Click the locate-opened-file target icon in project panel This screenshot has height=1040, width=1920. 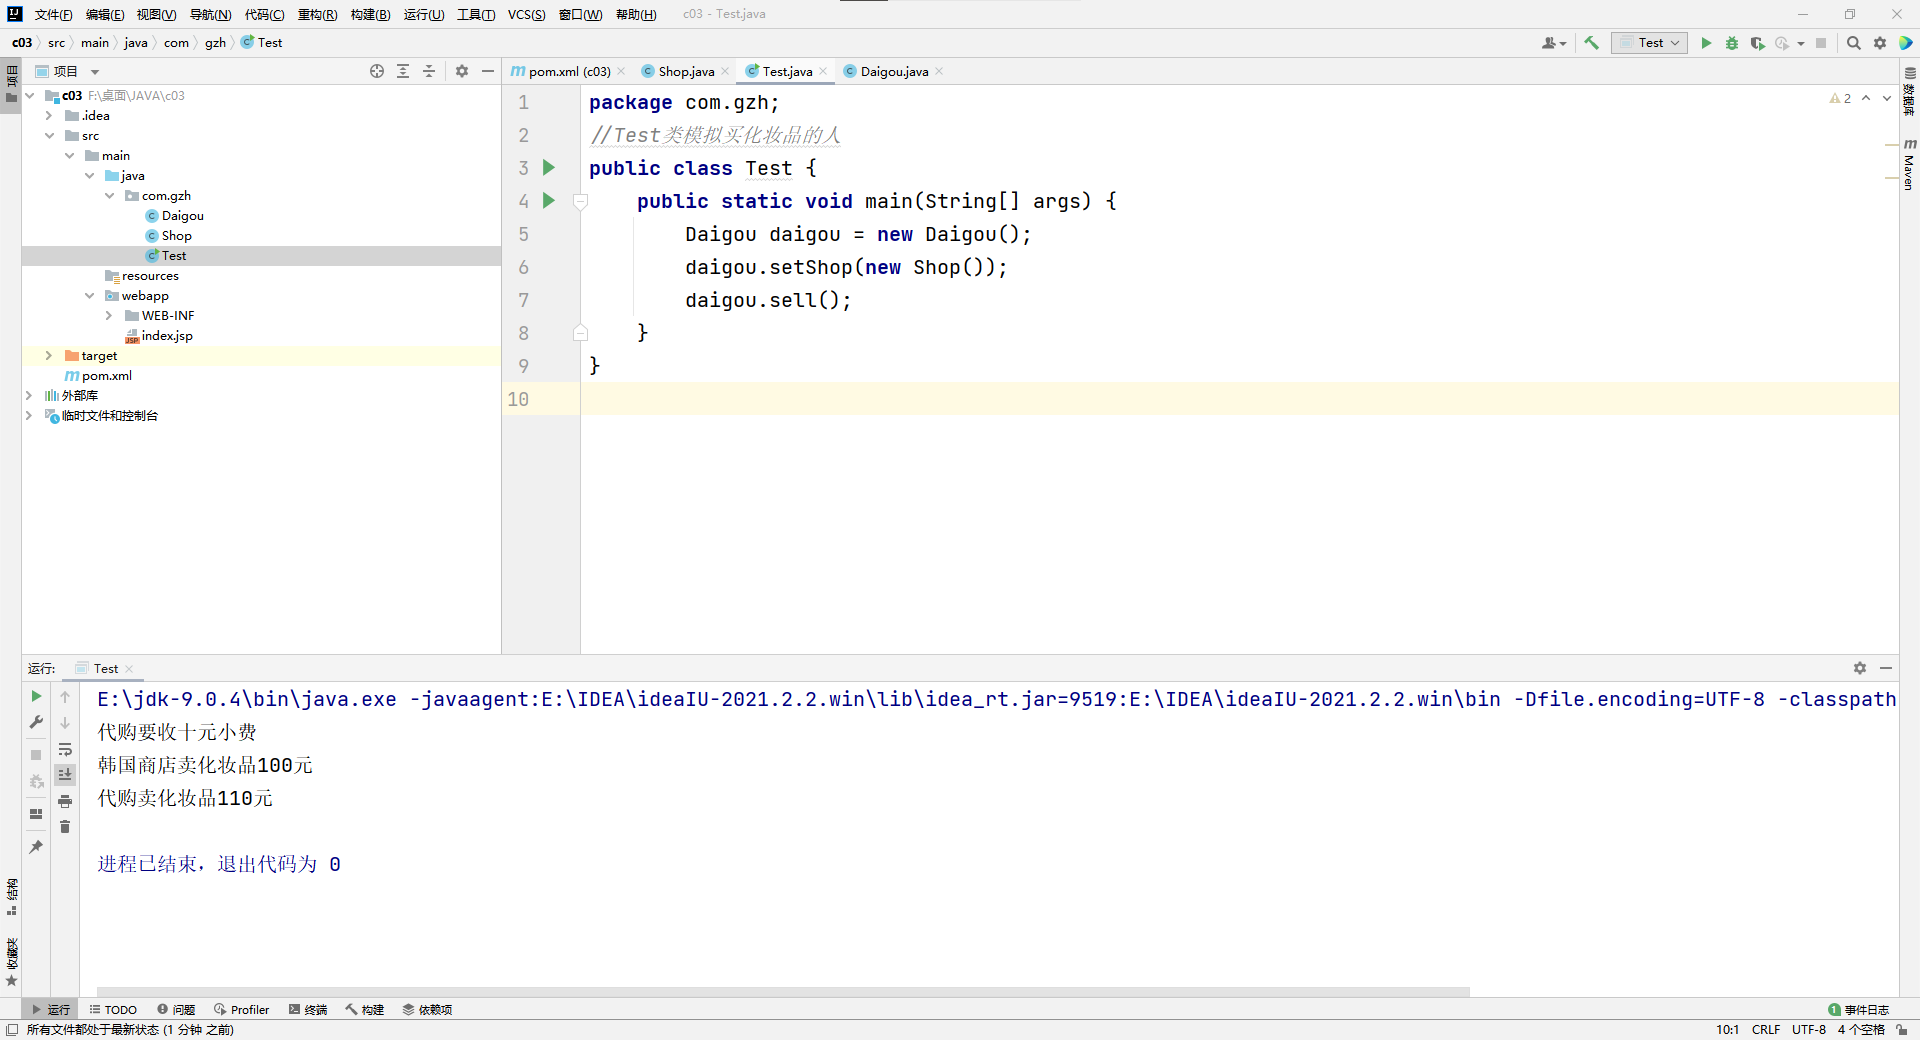pos(377,71)
